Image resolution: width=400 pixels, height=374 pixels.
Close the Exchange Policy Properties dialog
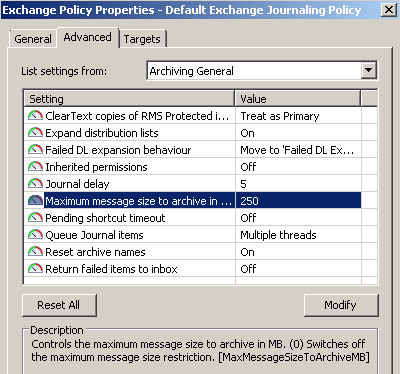(389, 10)
